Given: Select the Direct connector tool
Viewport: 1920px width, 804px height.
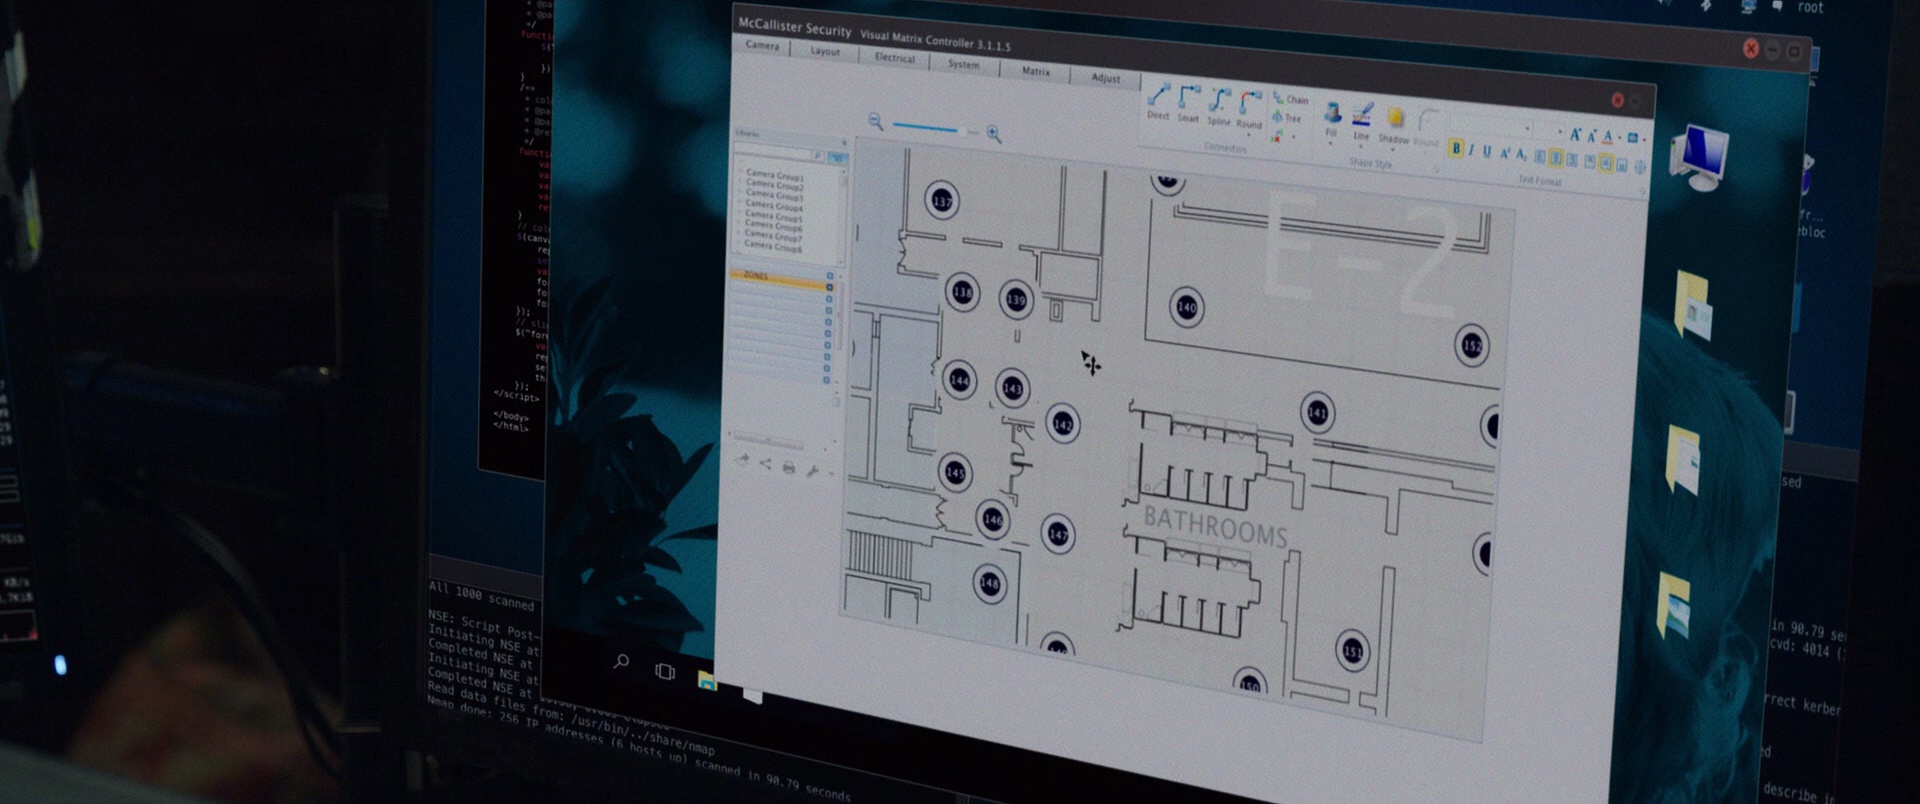Looking at the screenshot, I should [x=1158, y=98].
